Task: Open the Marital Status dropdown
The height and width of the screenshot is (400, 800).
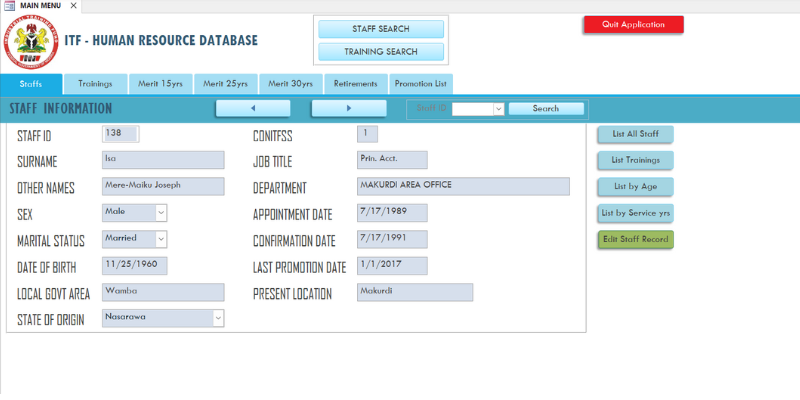Action: [160, 239]
